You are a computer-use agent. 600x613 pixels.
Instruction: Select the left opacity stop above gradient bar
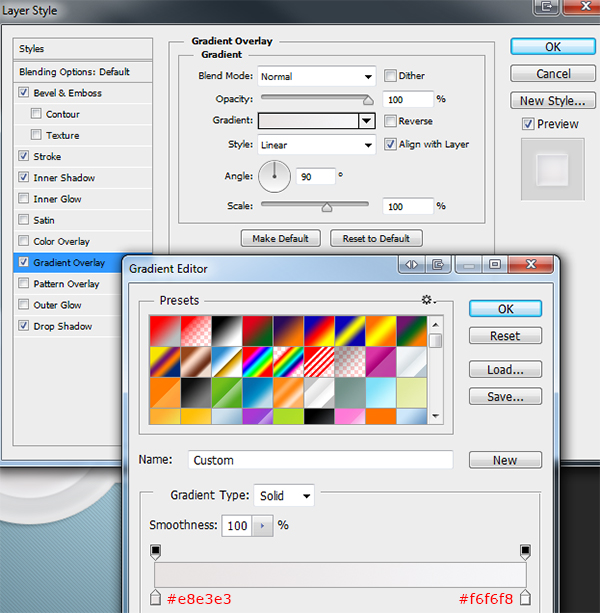(155, 551)
